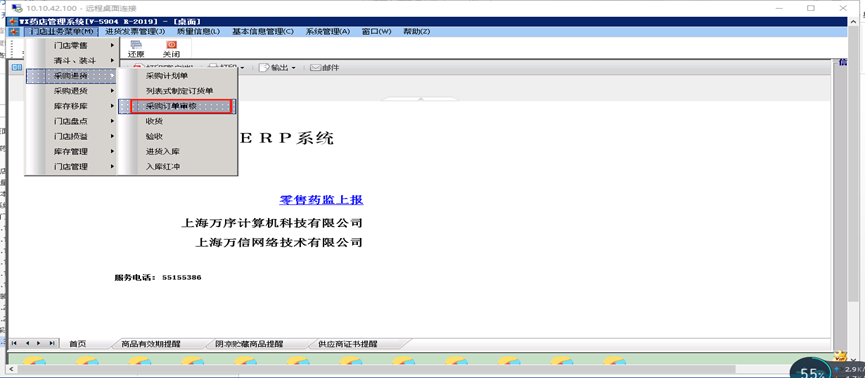Click the 邮件 envelope toolbar button
Screen dimensions: 865x378
(324, 68)
